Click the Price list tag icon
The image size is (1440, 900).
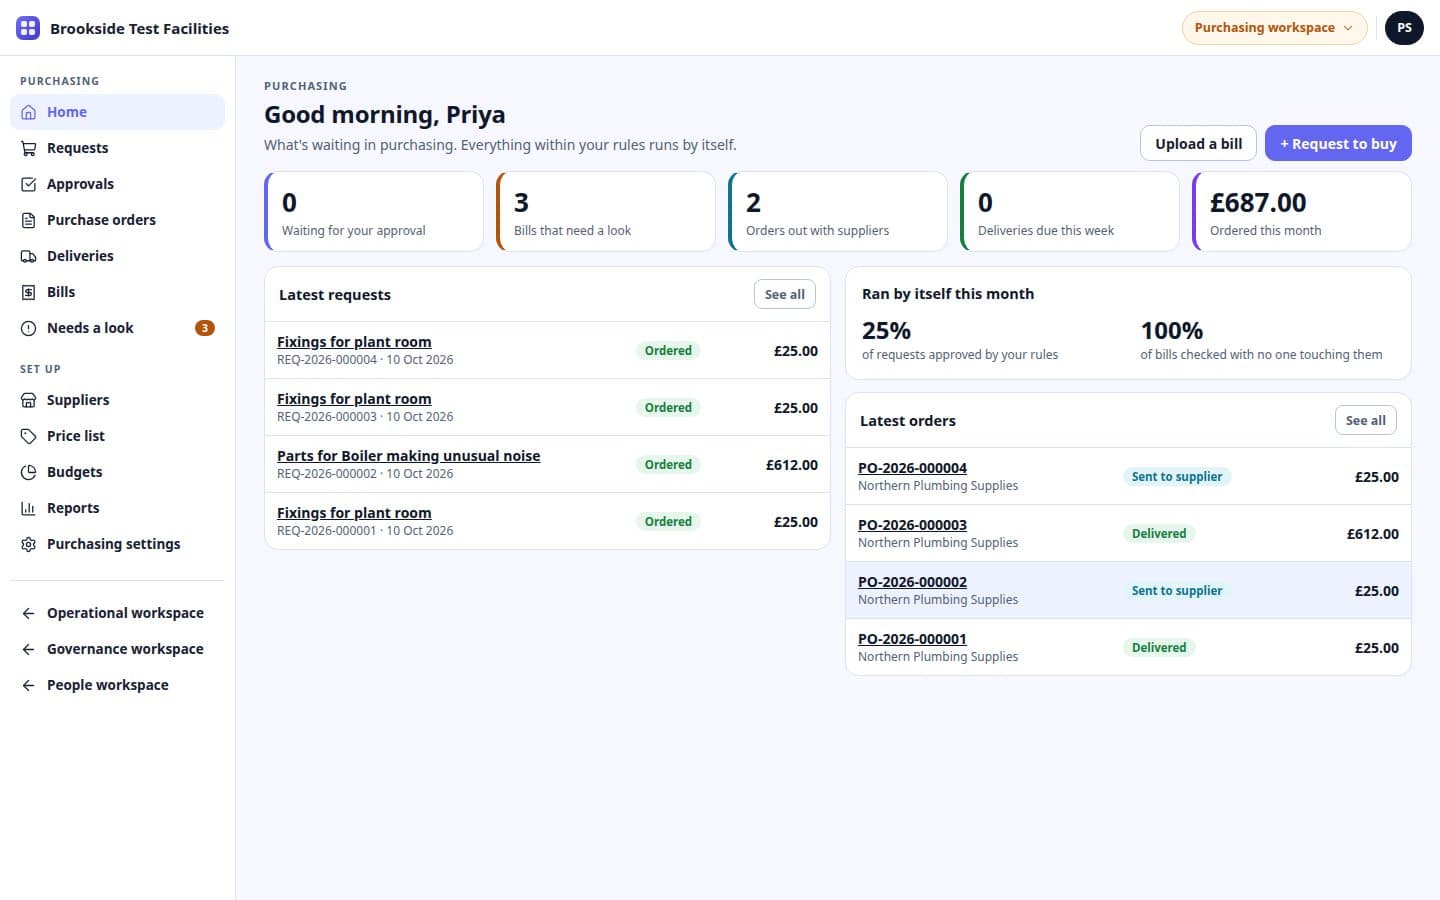(28, 436)
